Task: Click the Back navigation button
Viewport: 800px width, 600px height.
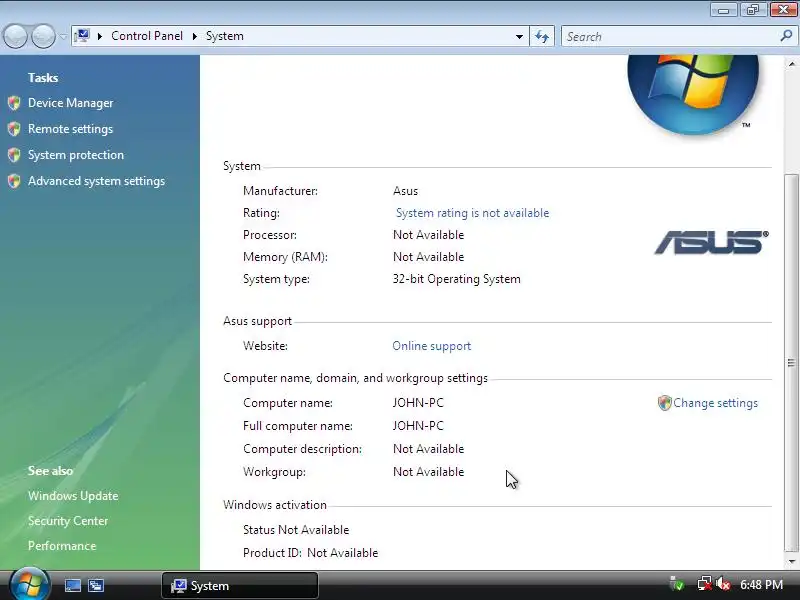Action: tap(15, 36)
